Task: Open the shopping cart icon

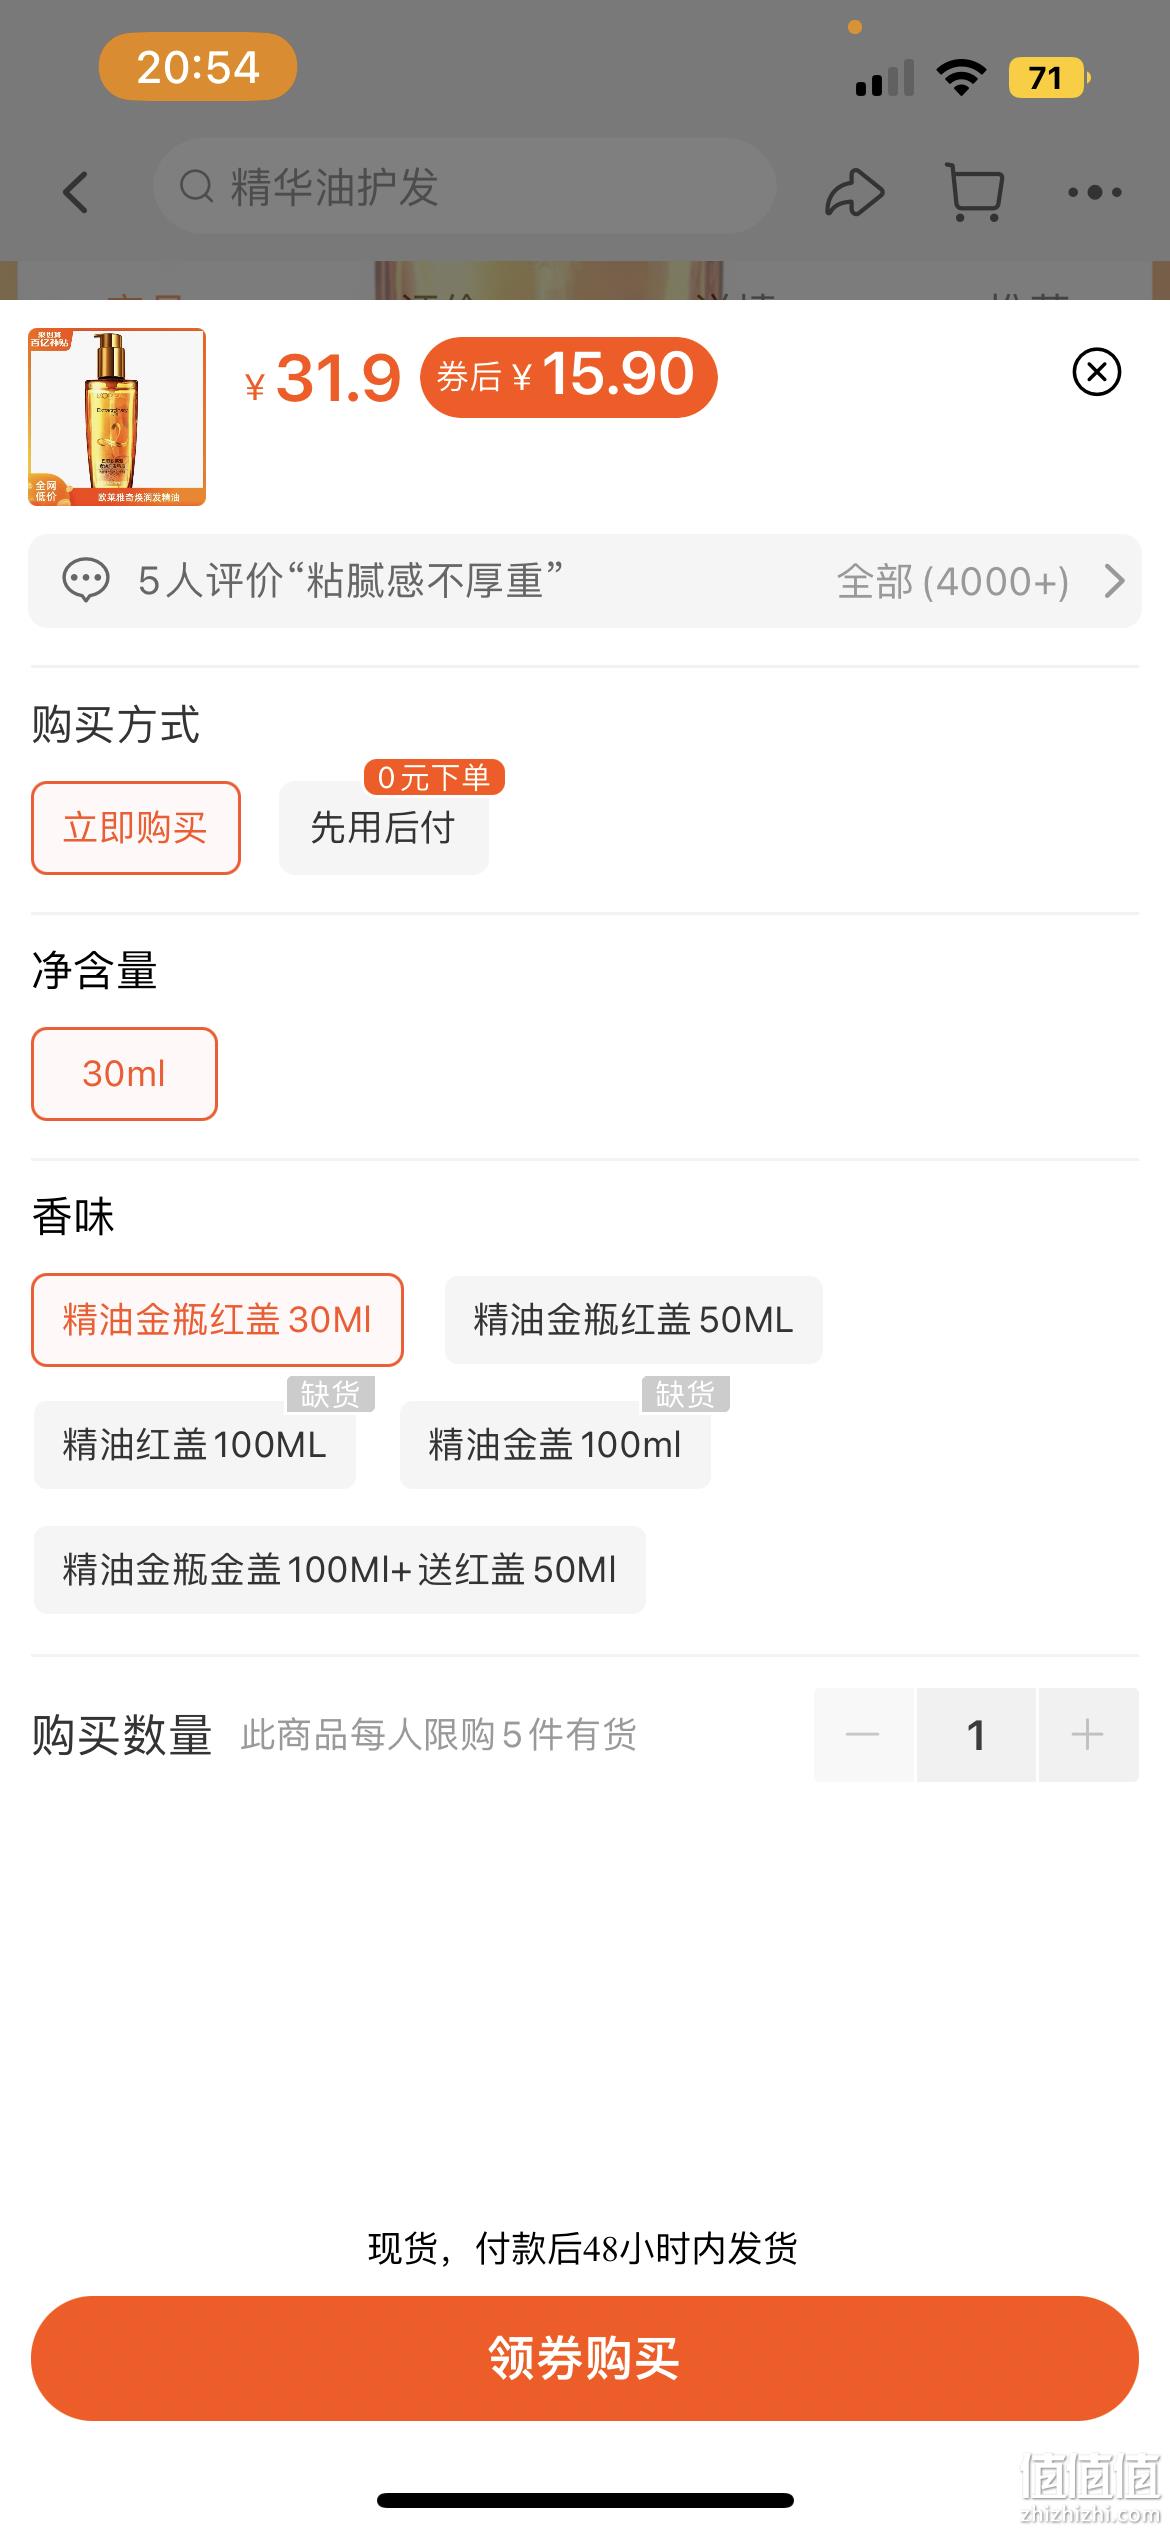Action: pyautogui.click(x=975, y=192)
